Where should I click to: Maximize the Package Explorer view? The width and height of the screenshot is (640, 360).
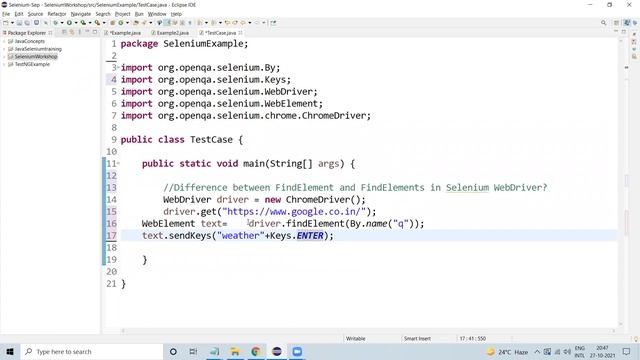[95, 32]
